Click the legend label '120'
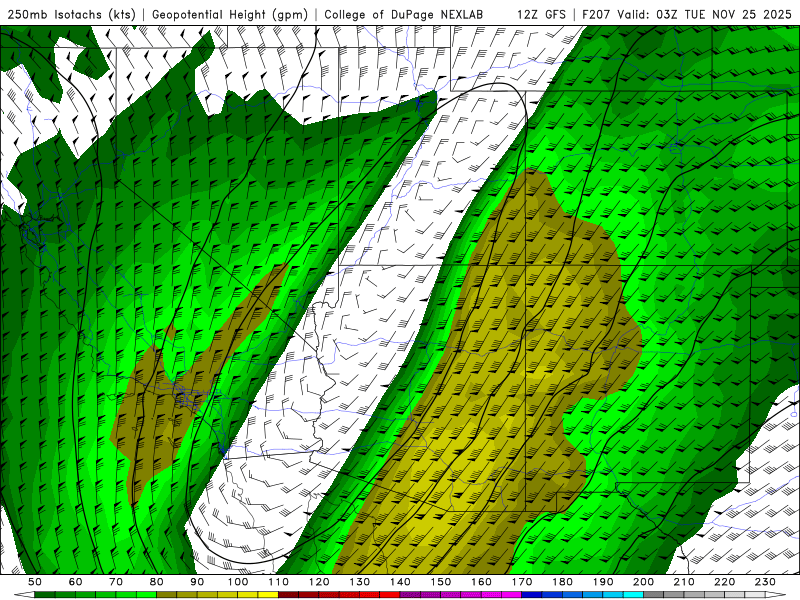The width and height of the screenshot is (800, 600). point(319,582)
